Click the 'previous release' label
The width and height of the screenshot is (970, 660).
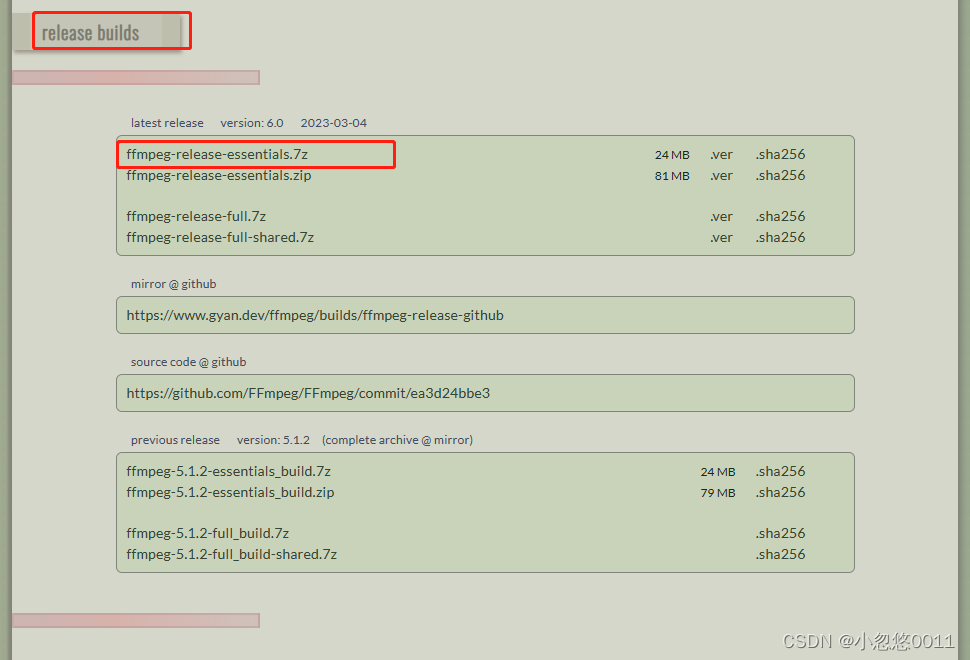coord(175,440)
